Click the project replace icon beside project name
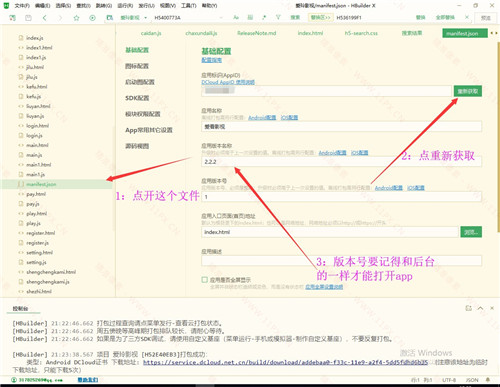Viewport: 500px width, 387px height. pos(109,18)
